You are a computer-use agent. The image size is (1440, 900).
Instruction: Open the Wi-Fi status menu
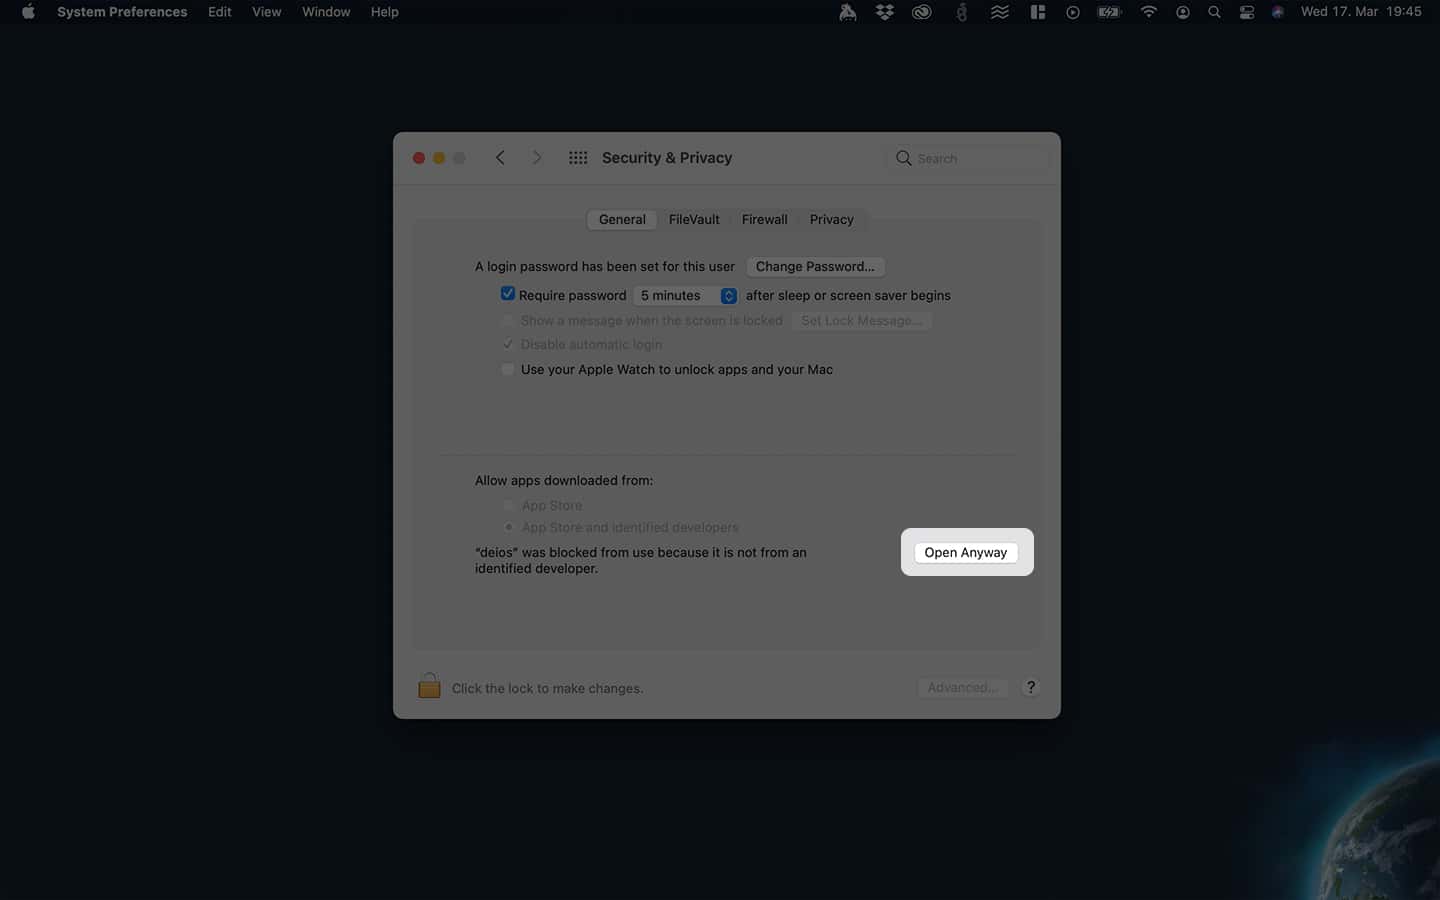click(1148, 12)
